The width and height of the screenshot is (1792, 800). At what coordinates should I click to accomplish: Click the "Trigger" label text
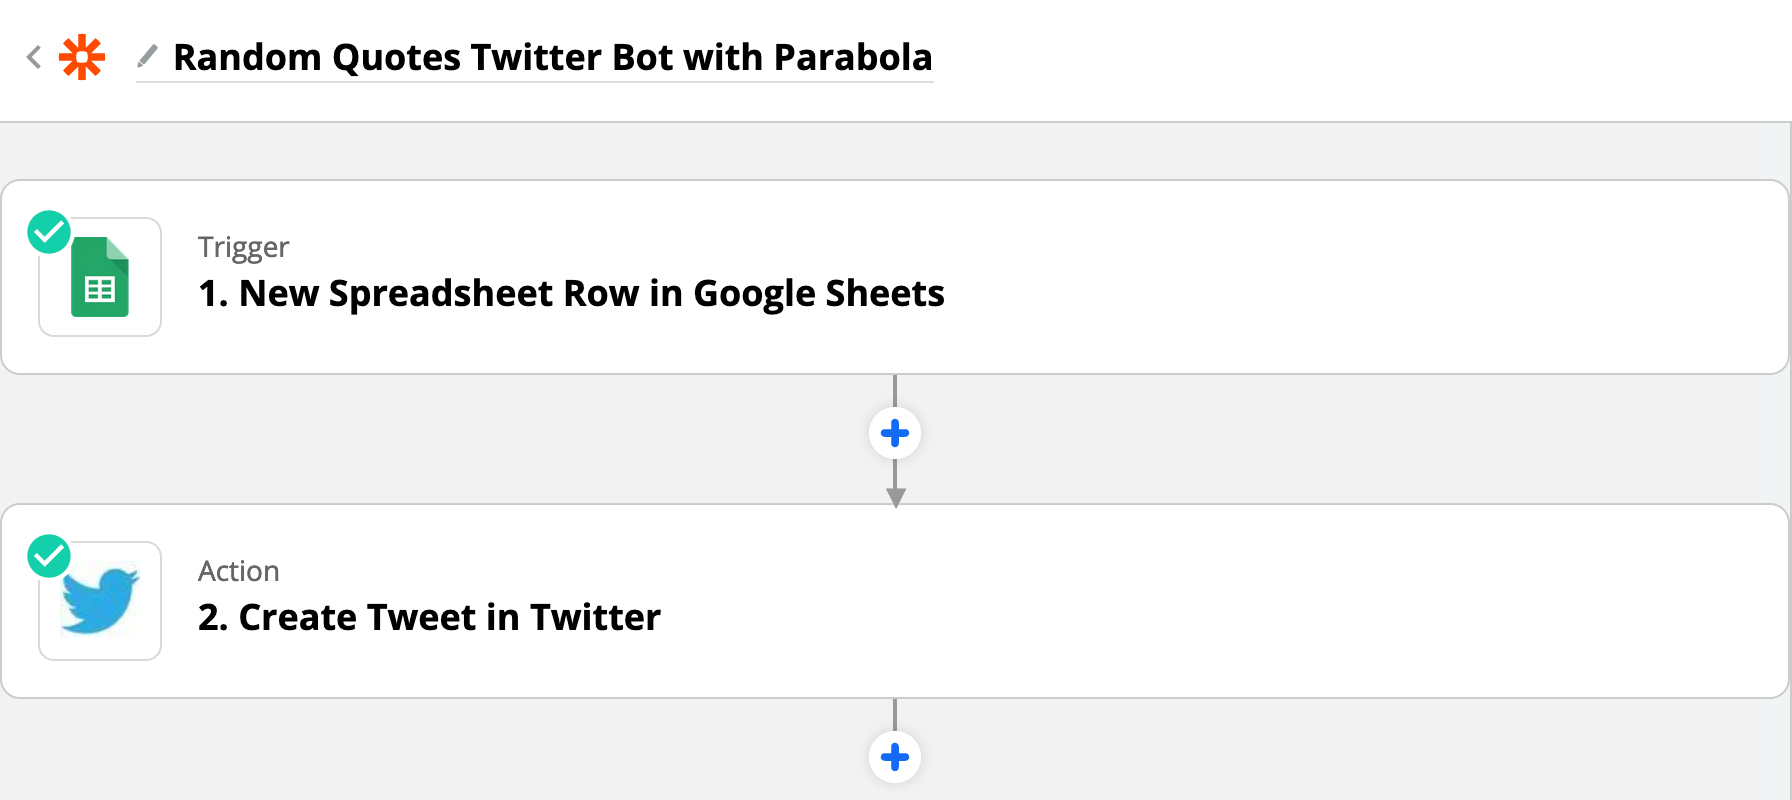[243, 247]
